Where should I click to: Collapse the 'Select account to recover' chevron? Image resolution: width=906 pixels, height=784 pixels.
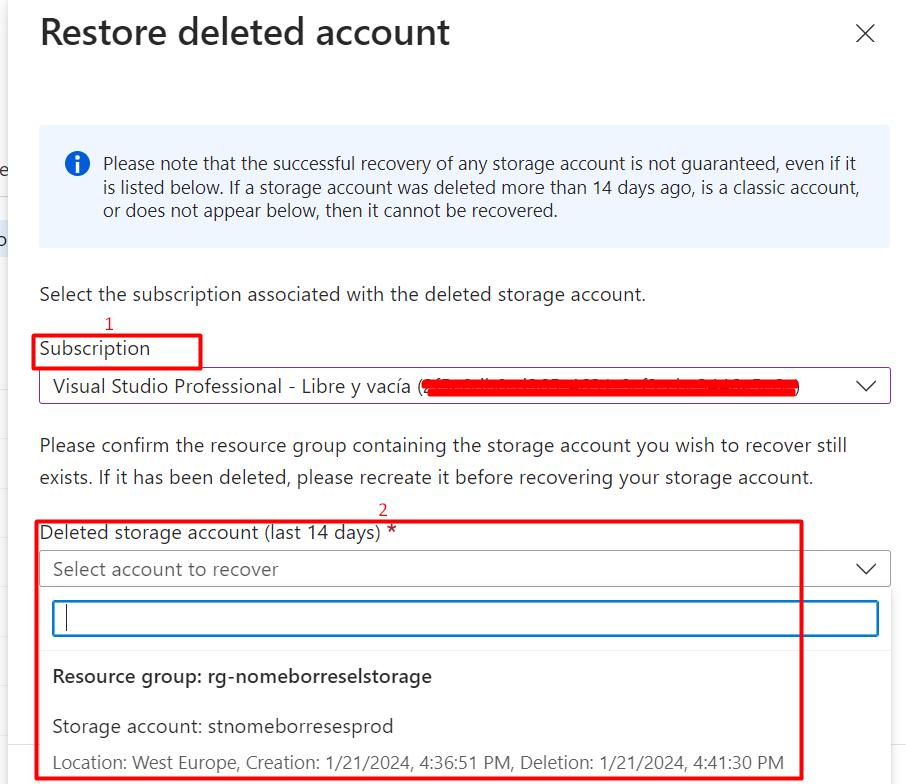tap(866, 569)
